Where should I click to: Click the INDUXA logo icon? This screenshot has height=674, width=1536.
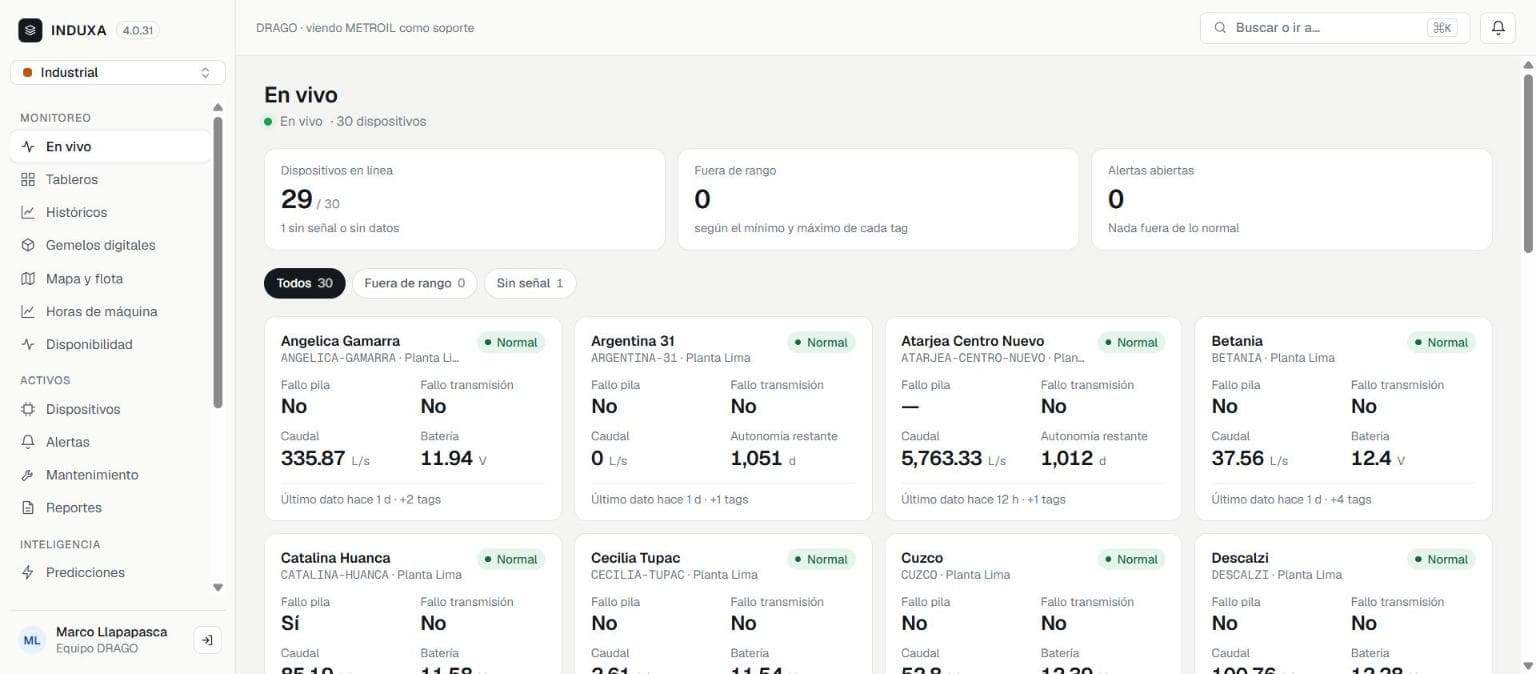pyautogui.click(x=30, y=30)
